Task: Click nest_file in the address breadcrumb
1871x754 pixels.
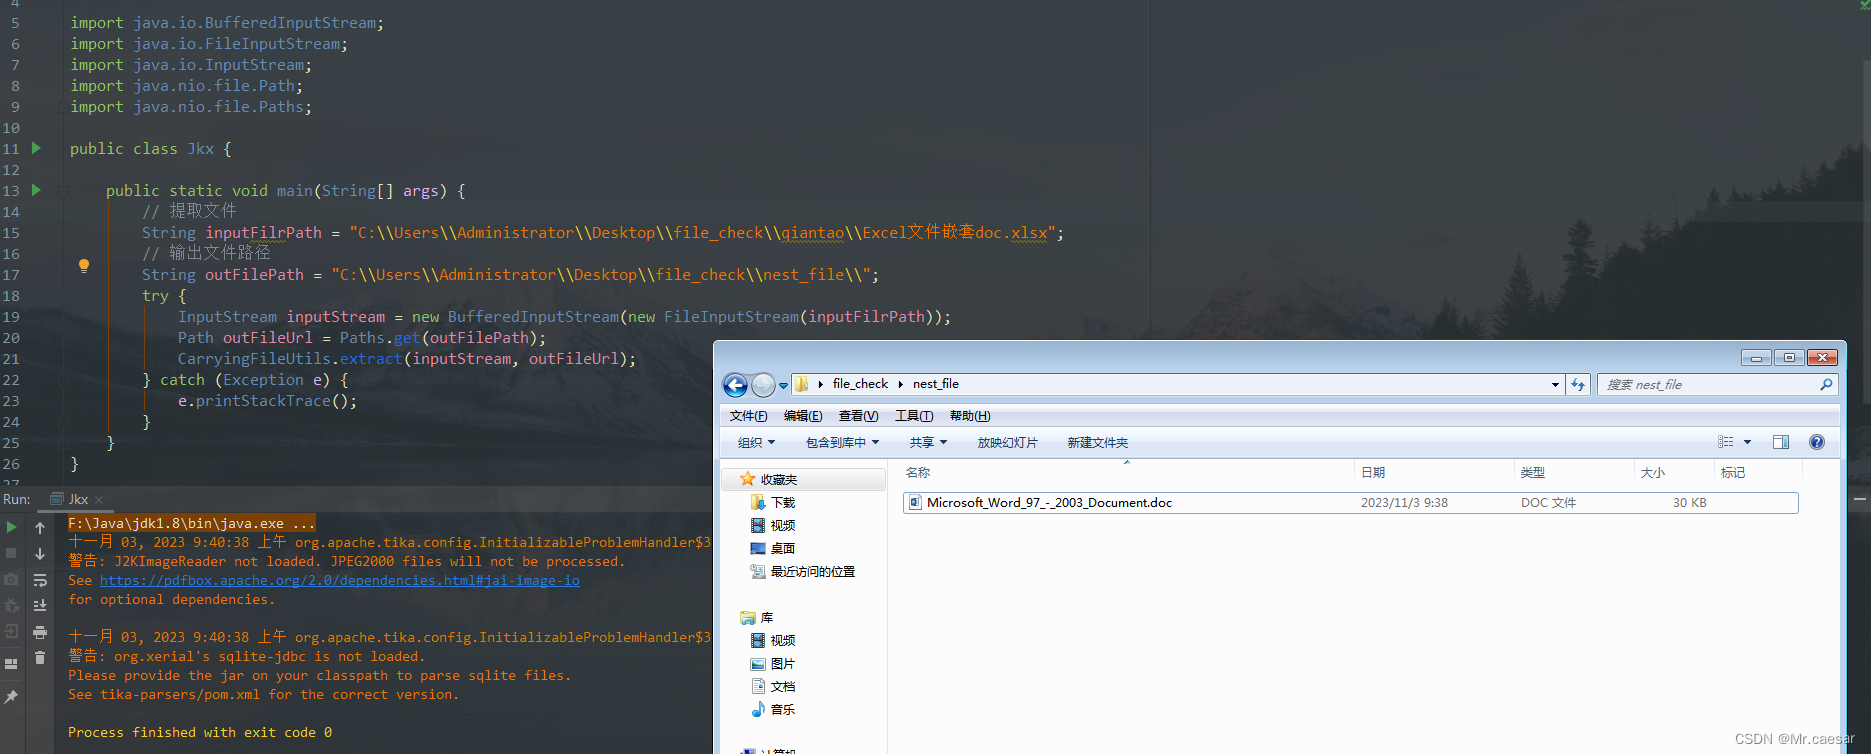Action: click(936, 384)
